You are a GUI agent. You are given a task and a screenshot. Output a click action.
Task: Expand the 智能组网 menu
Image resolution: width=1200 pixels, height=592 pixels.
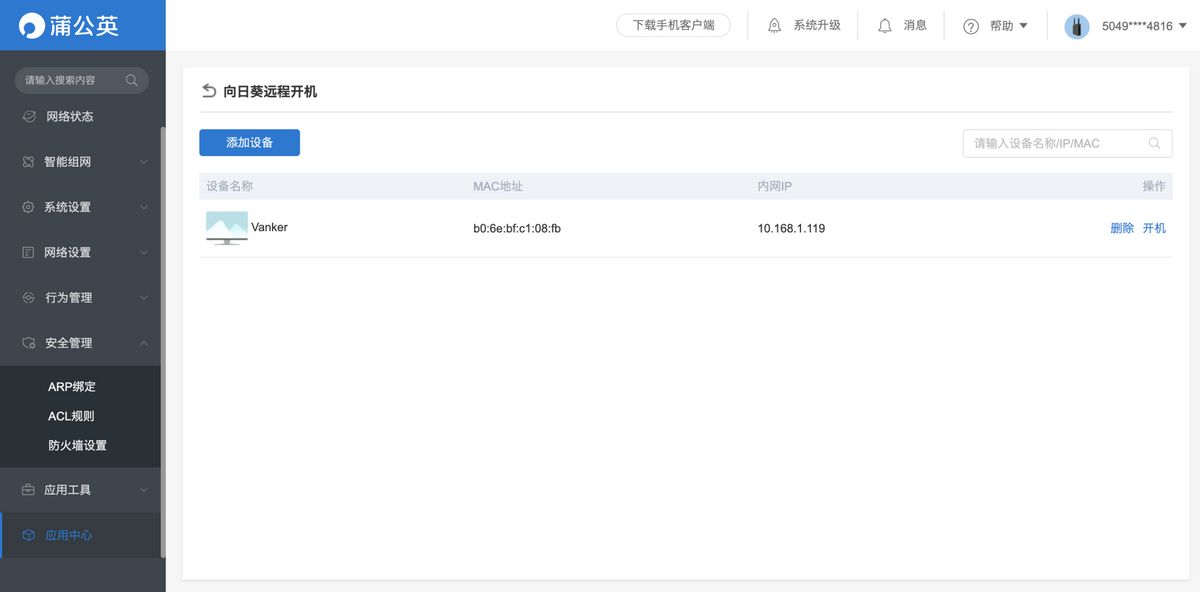[x=82, y=162]
